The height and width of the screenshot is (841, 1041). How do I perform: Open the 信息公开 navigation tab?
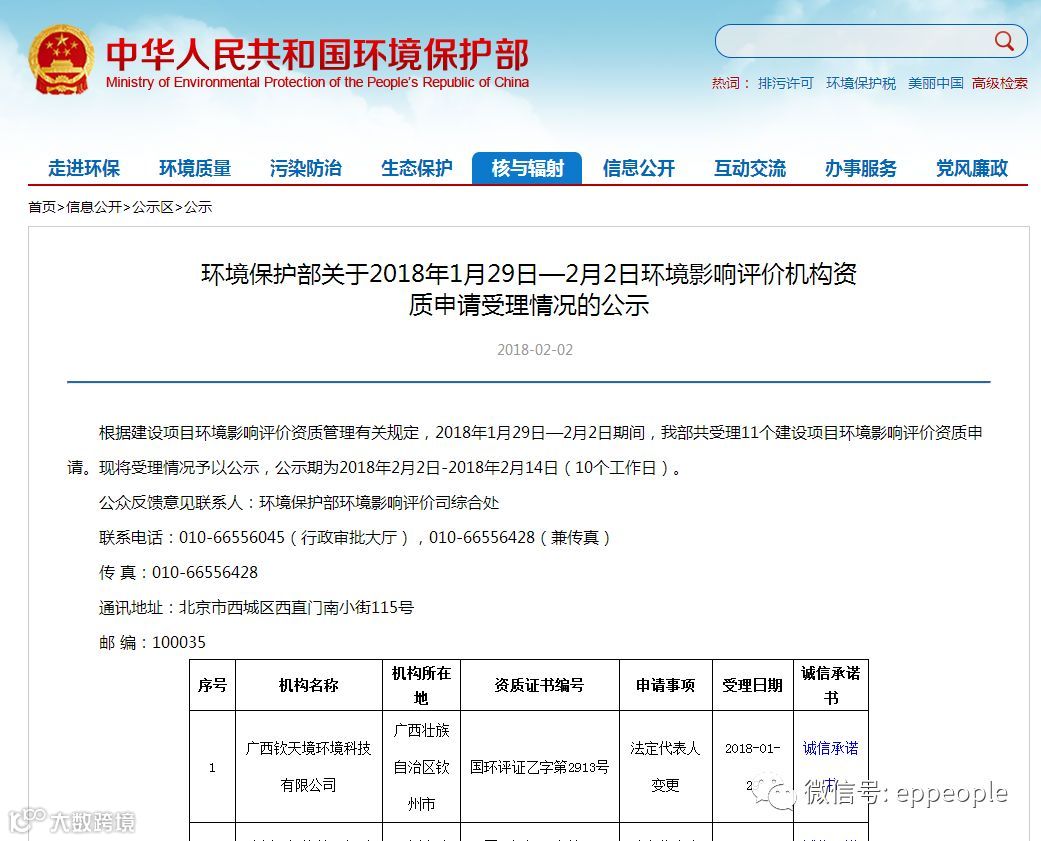point(639,168)
